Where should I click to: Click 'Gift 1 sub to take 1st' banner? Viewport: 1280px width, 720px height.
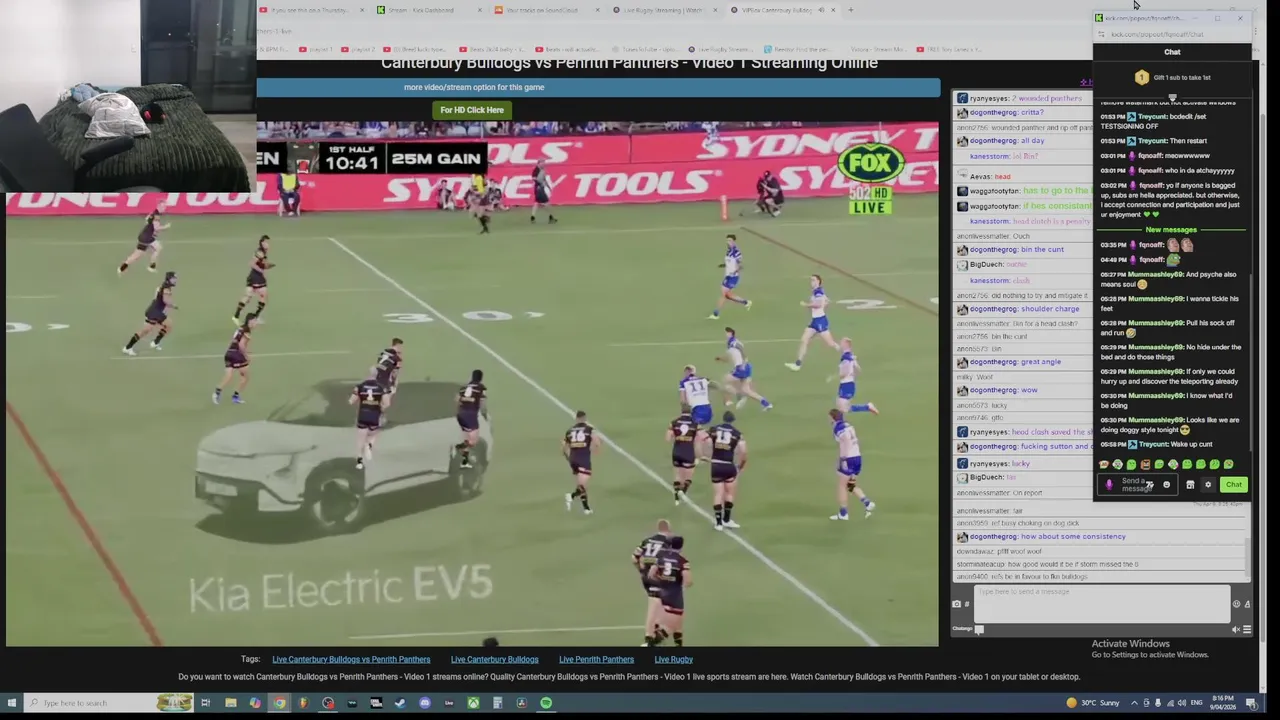pyautogui.click(x=1172, y=77)
